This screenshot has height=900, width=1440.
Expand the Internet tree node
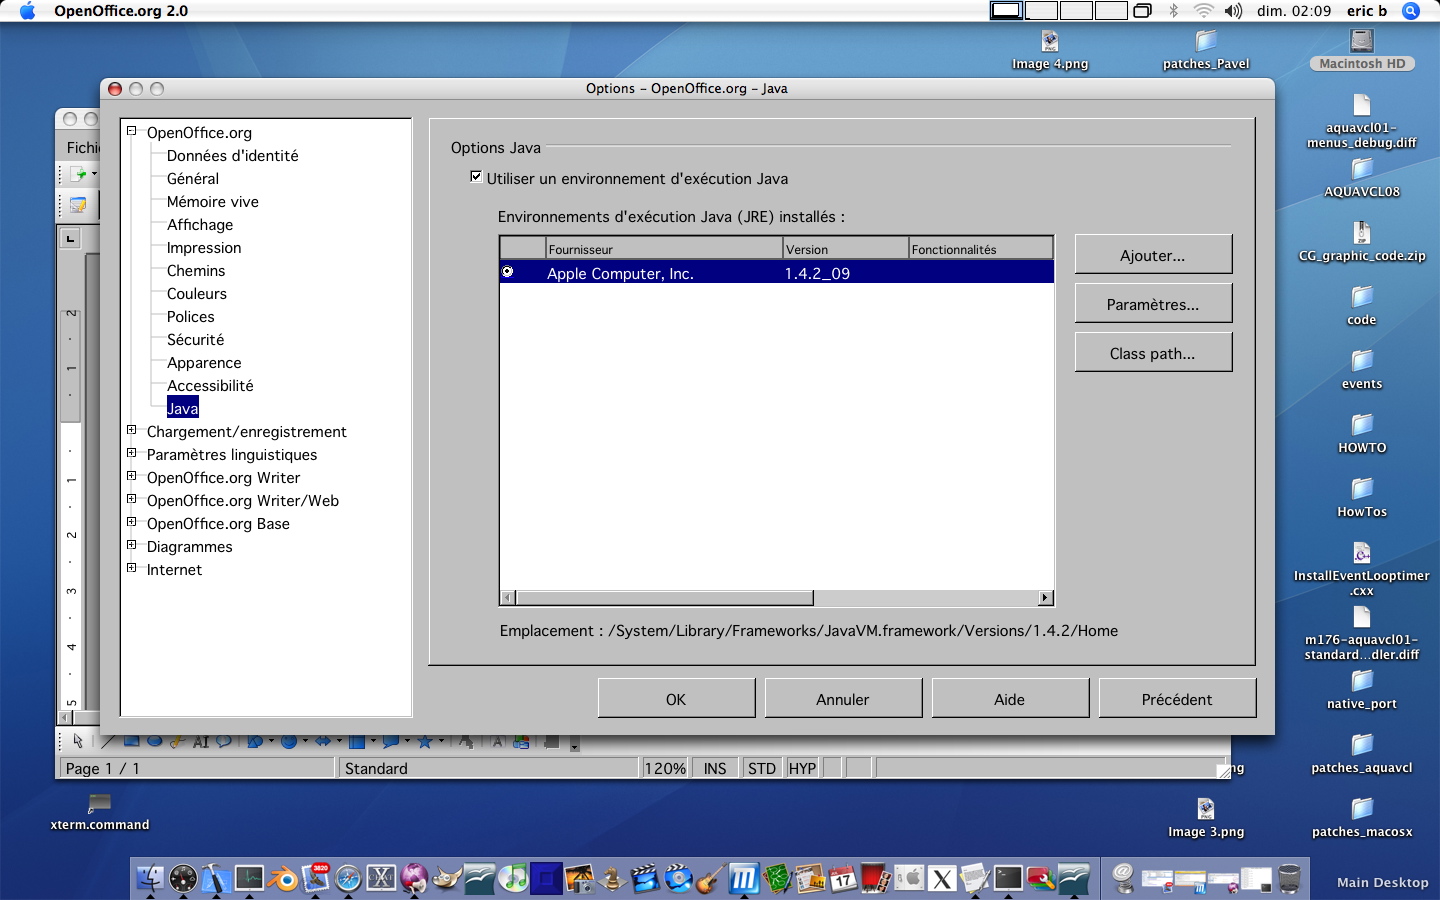click(x=131, y=568)
